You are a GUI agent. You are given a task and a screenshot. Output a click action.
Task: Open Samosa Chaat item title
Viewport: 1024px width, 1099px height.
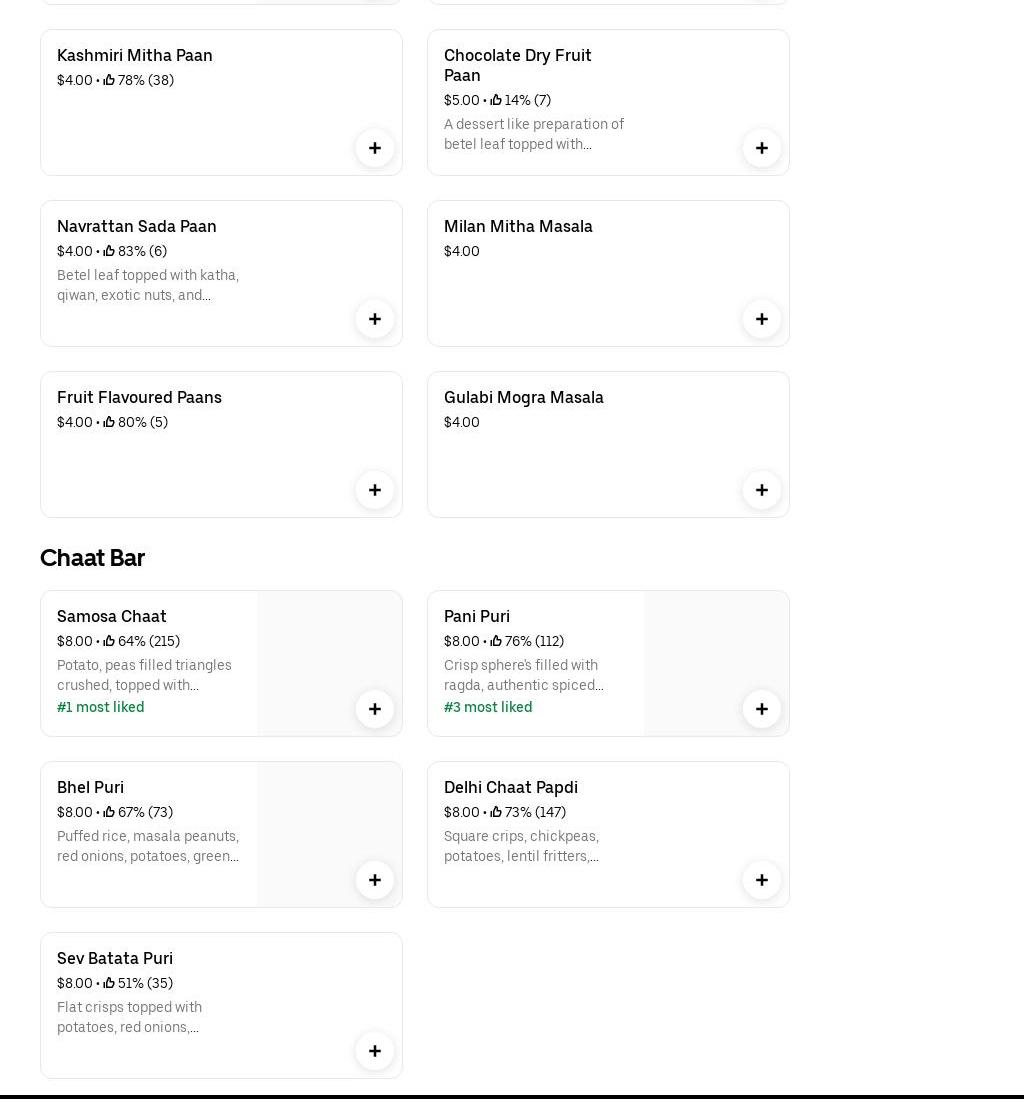112,616
